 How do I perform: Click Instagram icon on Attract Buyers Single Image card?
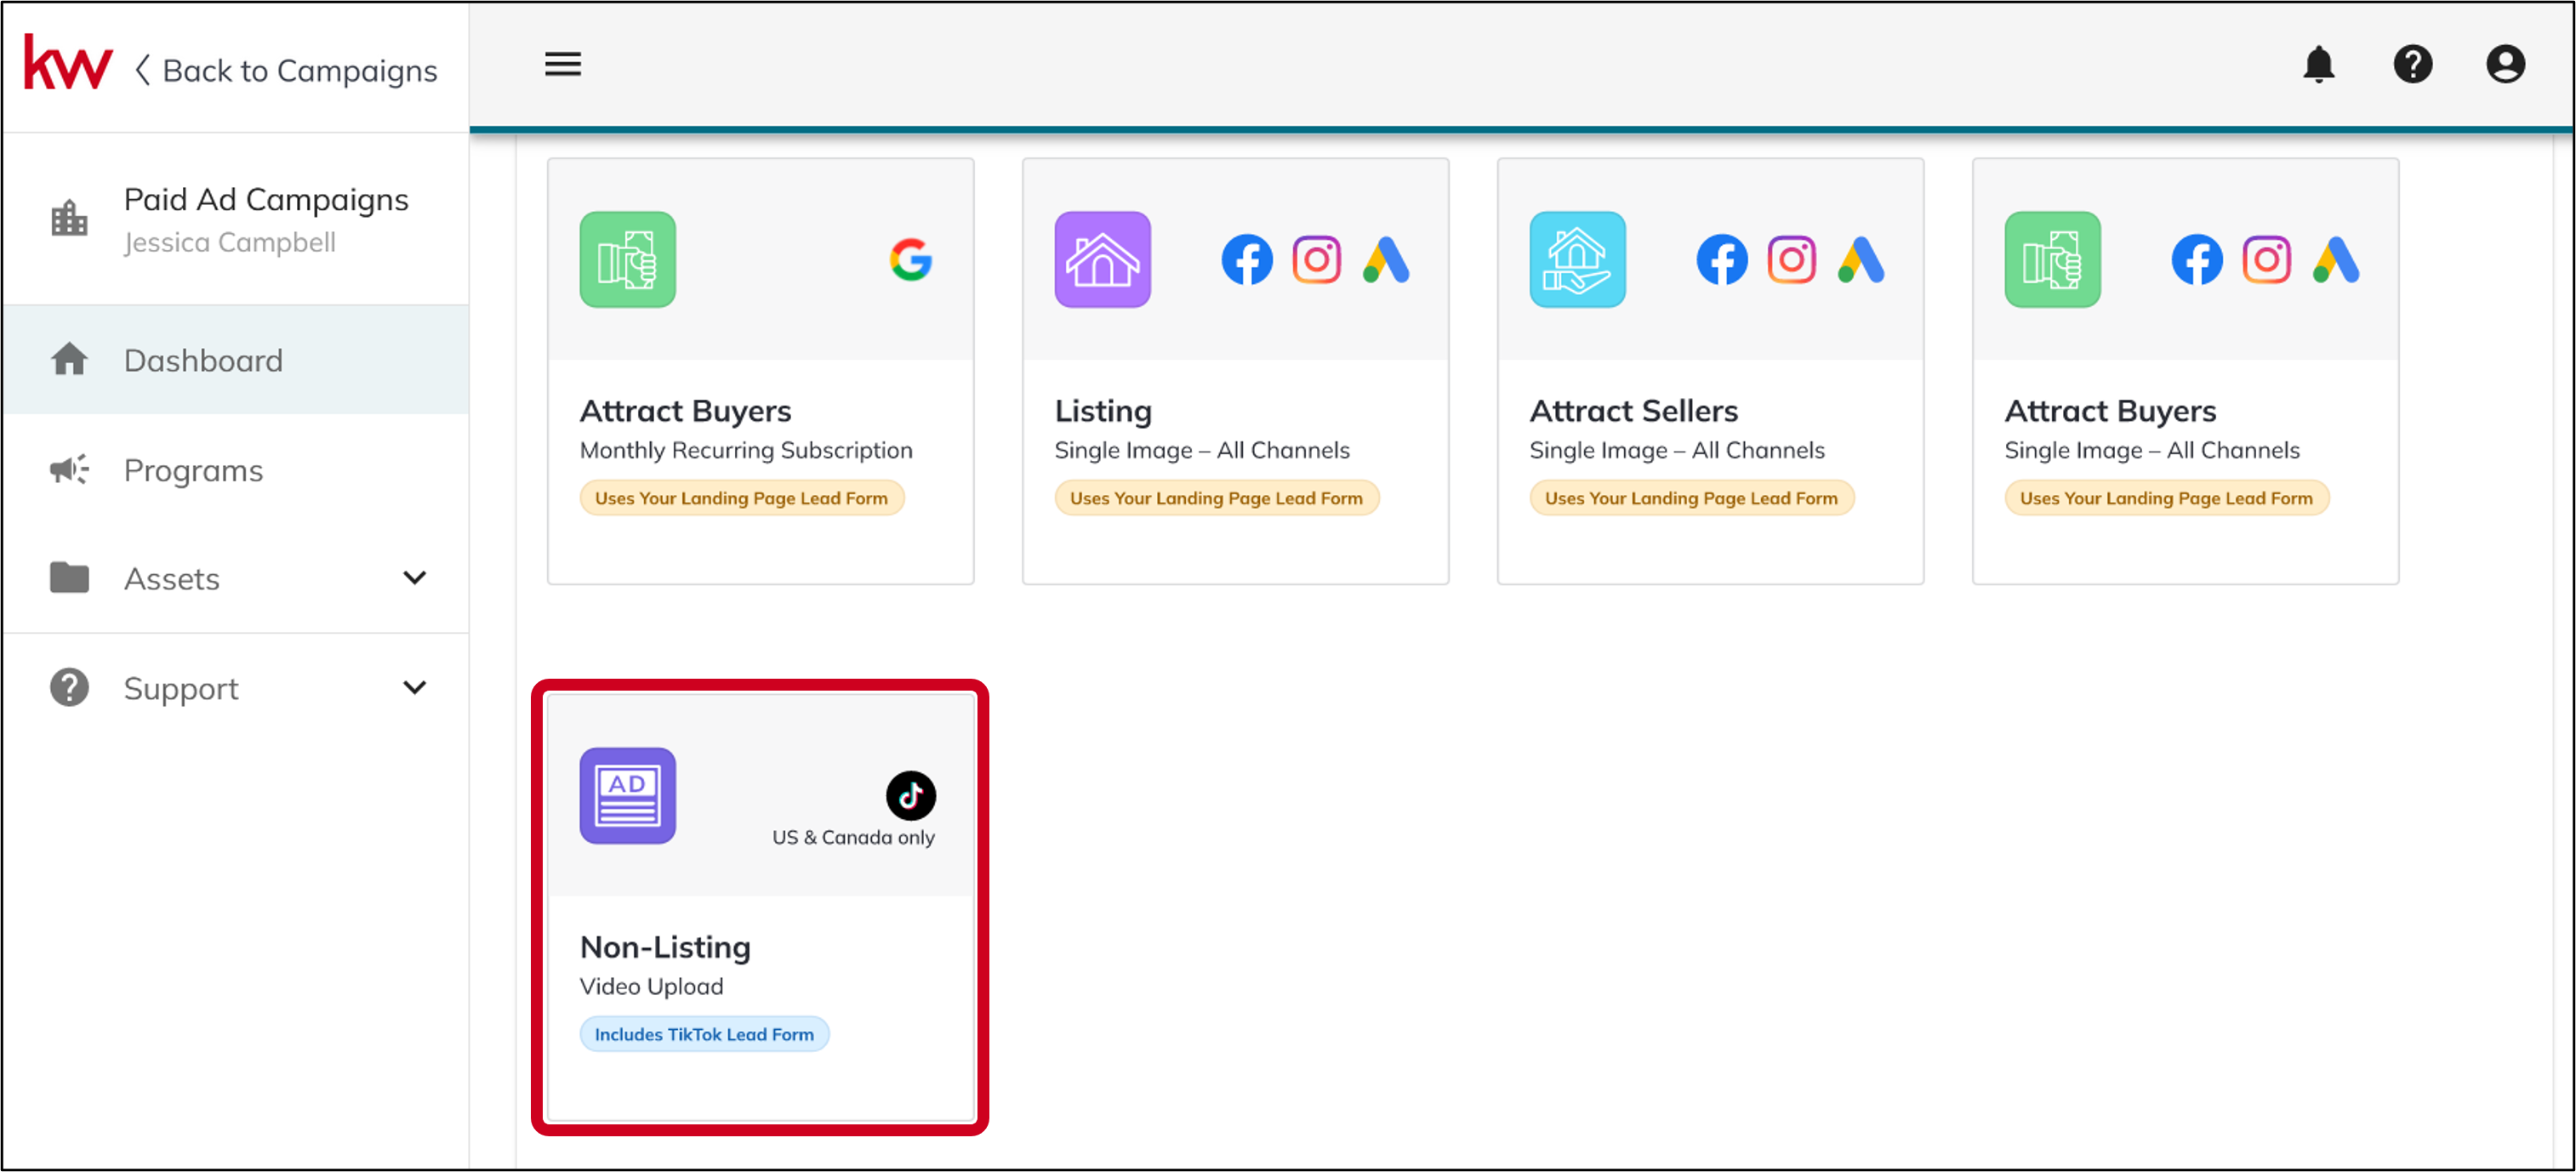2267,260
